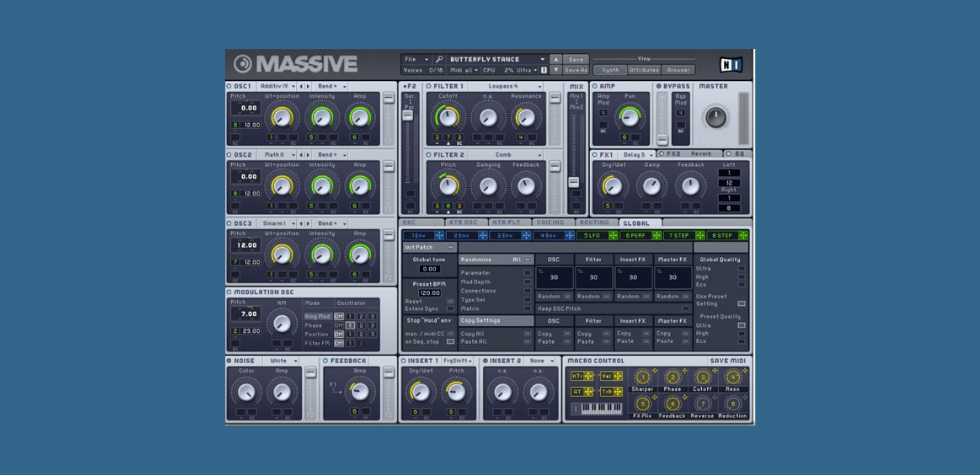The width and height of the screenshot is (980, 475).
Task: Click the macro keyboard icon
Action: click(x=597, y=409)
